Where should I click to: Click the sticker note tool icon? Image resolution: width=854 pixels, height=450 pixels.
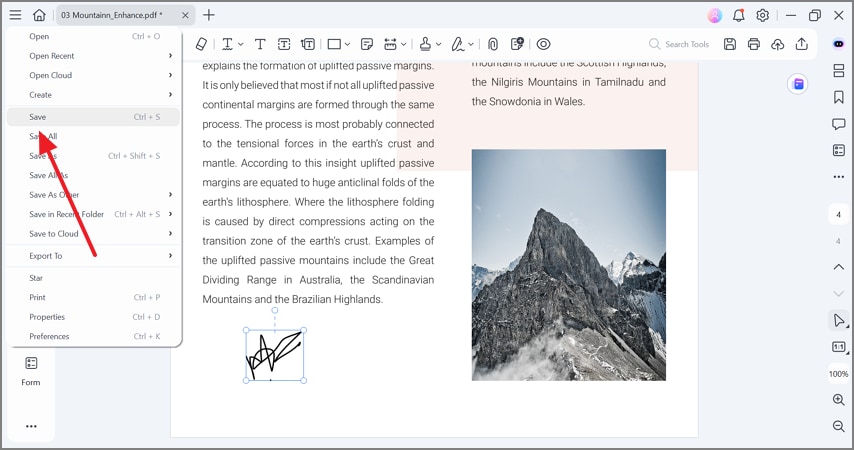pyautogui.click(x=517, y=44)
